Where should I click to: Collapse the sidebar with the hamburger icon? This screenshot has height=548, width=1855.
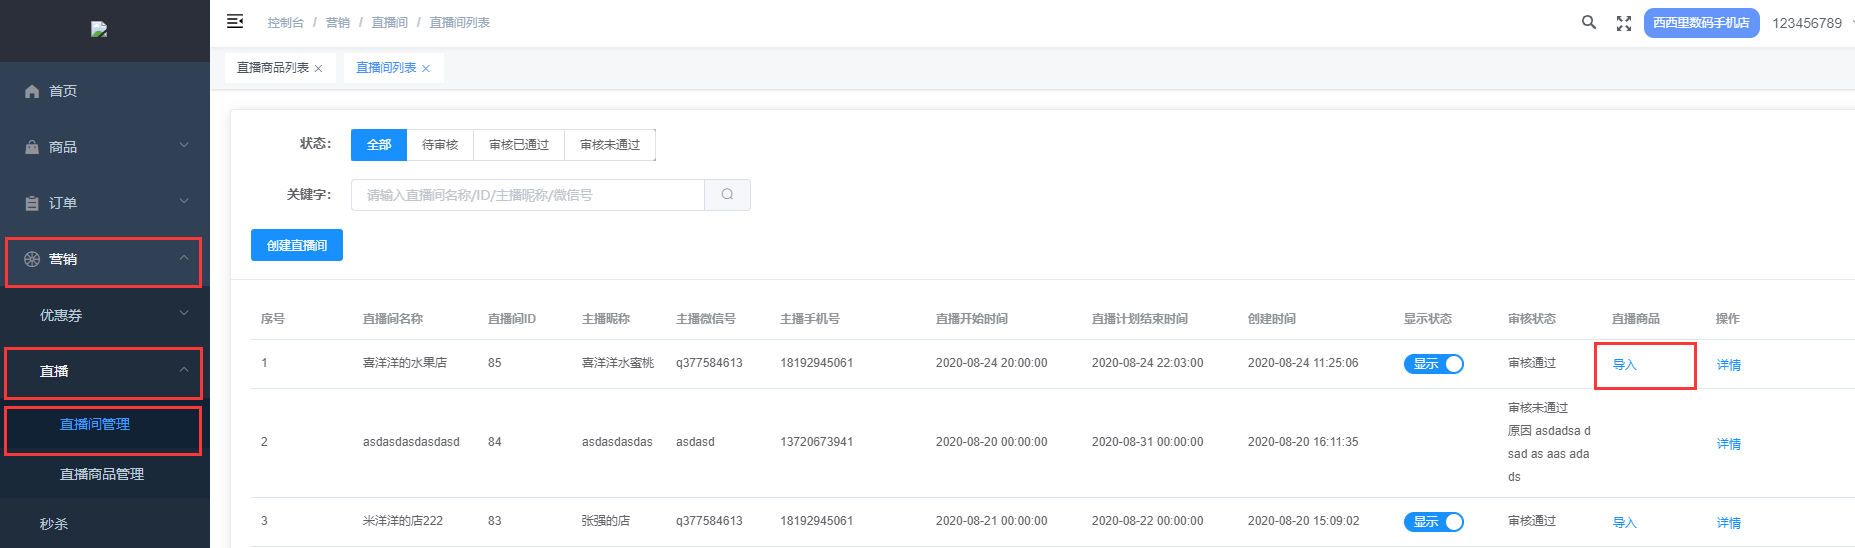235,21
